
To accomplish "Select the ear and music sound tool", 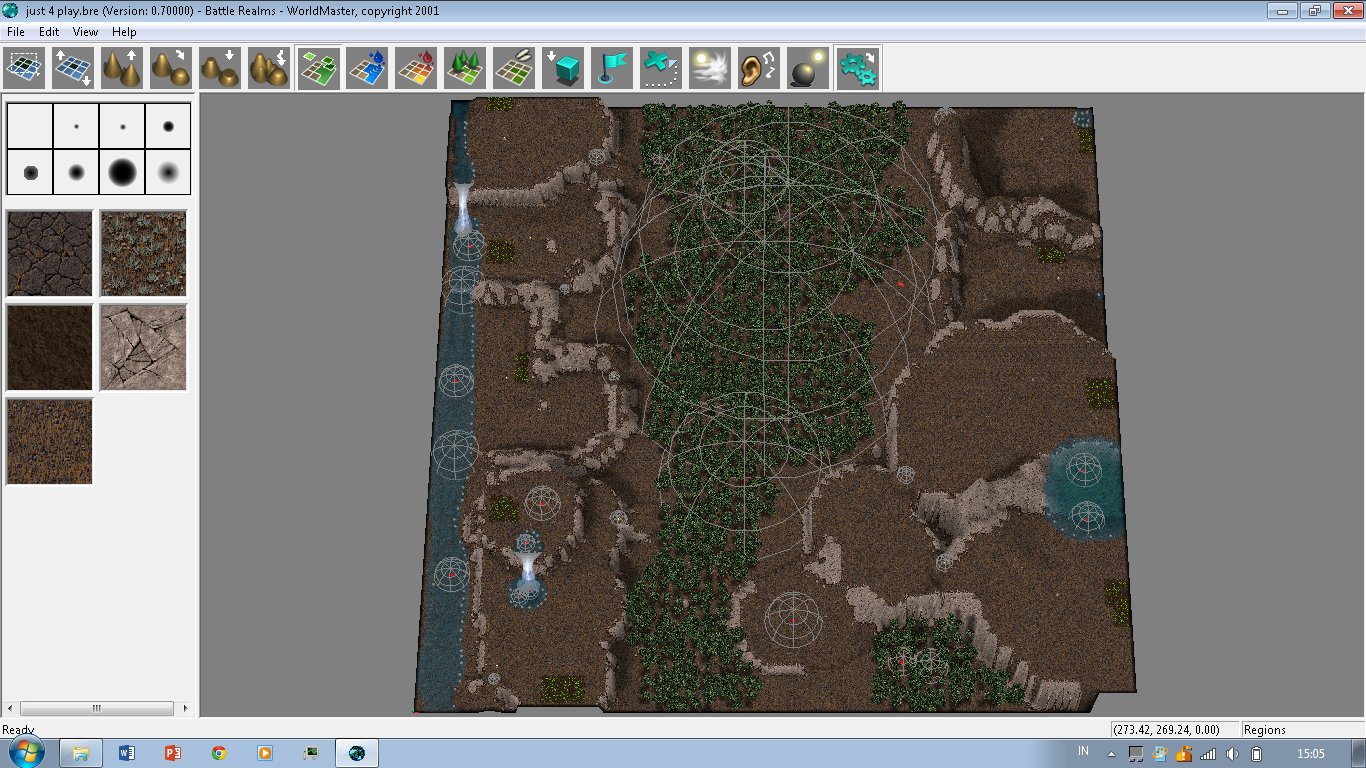I will pos(759,69).
